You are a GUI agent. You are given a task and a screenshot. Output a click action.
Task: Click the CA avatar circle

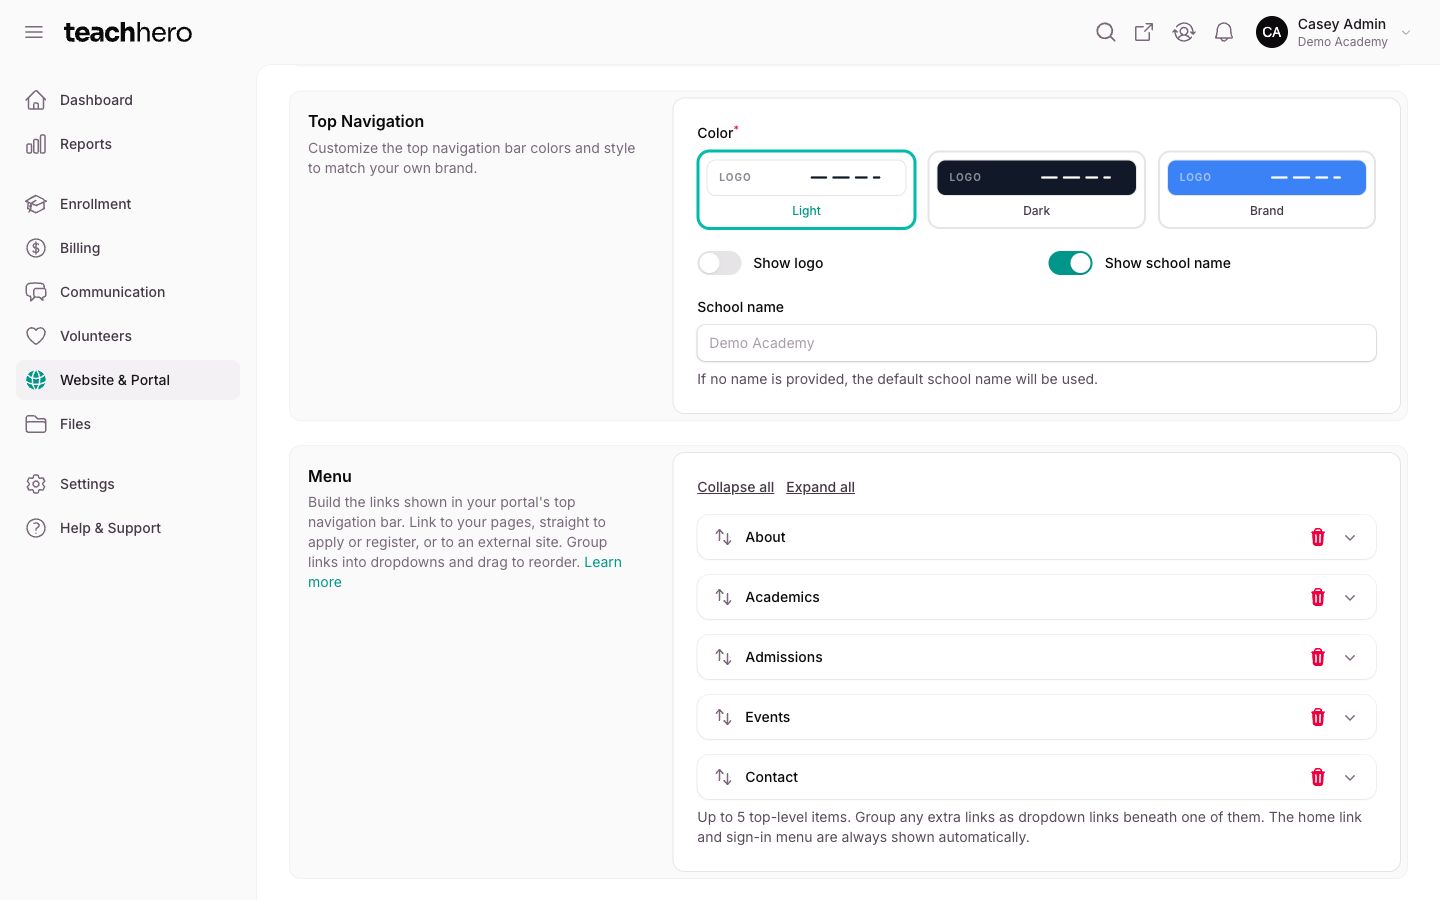coord(1272,32)
